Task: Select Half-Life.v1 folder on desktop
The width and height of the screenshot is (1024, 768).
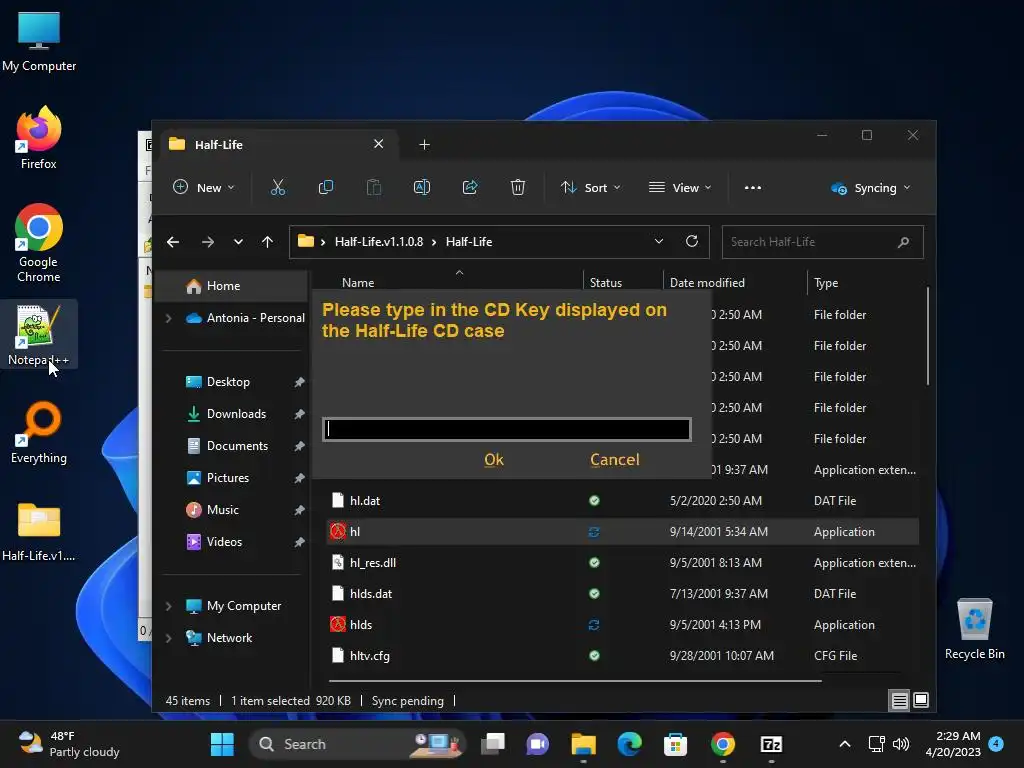Action: [39, 531]
